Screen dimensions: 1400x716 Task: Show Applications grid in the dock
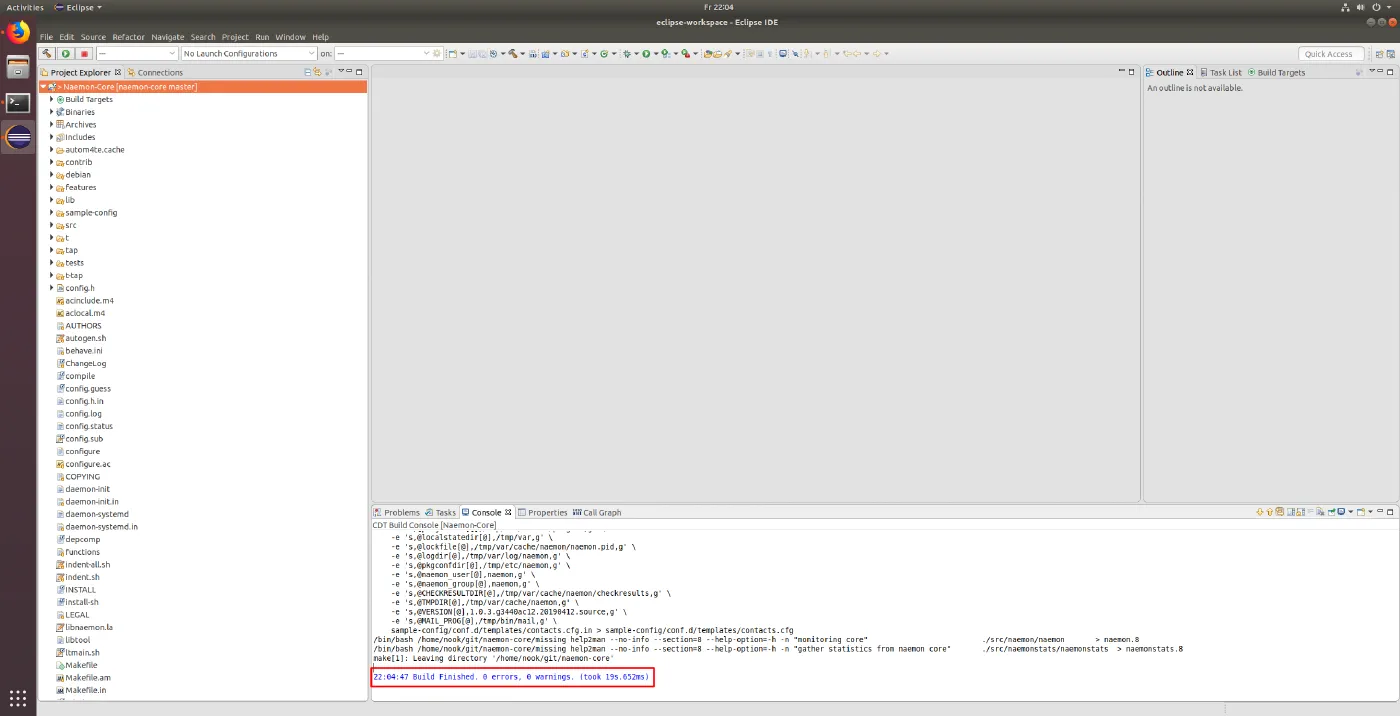pyautogui.click(x=18, y=698)
